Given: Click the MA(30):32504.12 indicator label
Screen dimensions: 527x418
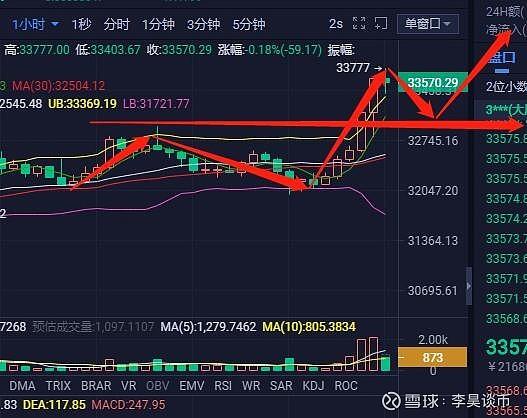Looking at the screenshot, I should (58, 86).
